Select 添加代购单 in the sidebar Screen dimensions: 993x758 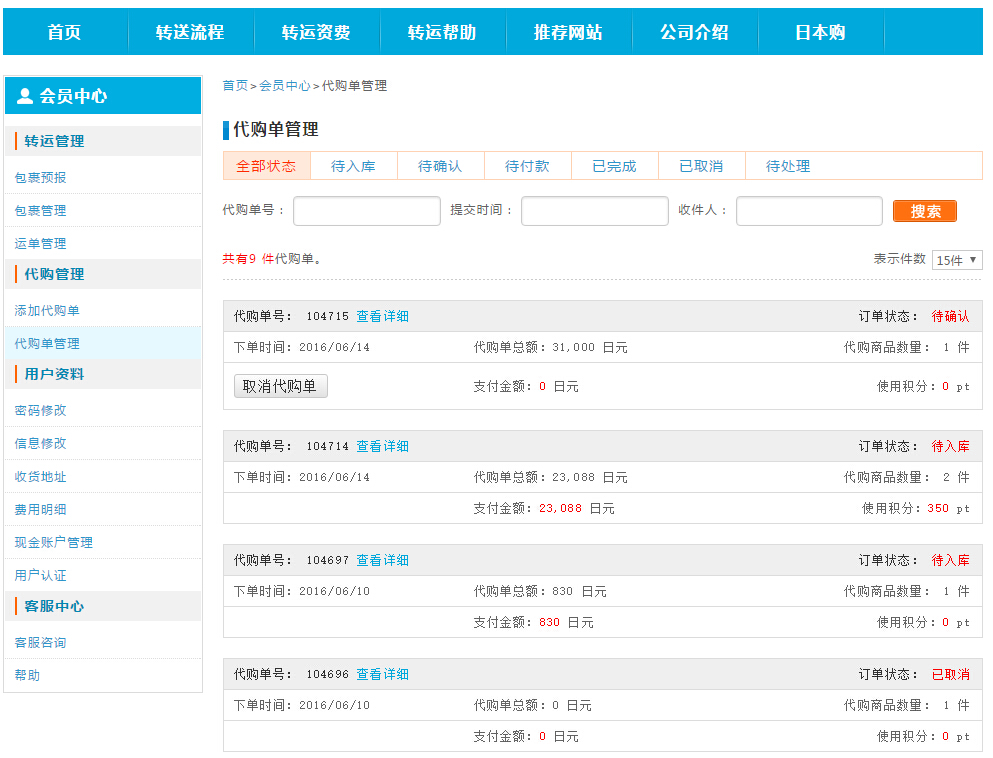point(47,310)
